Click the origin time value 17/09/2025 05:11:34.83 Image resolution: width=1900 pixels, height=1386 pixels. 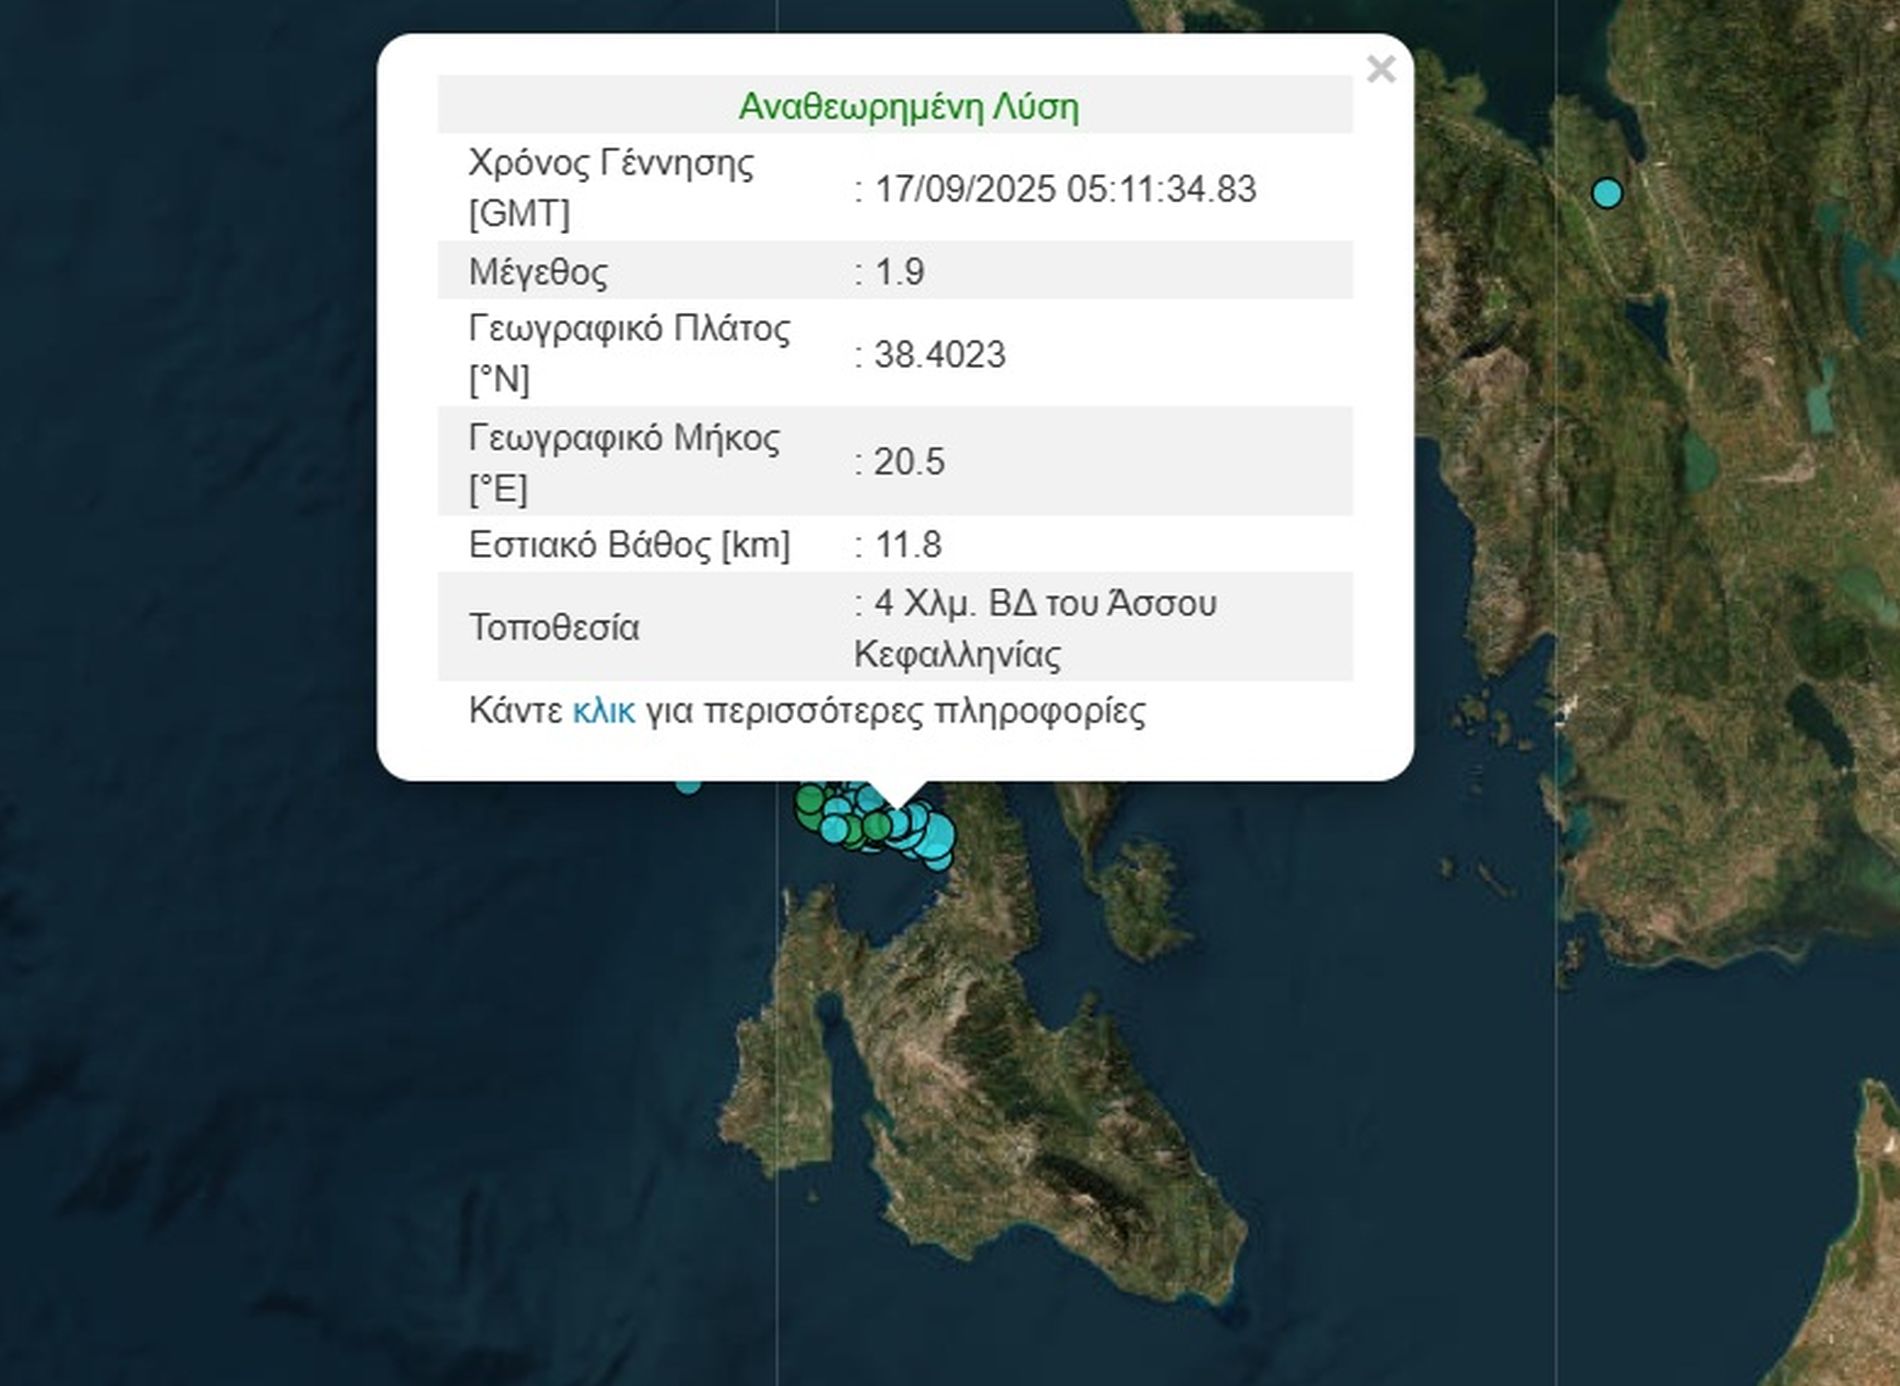[1065, 189]
